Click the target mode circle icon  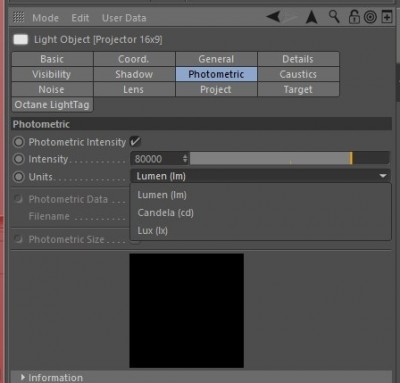click(370, 17)
